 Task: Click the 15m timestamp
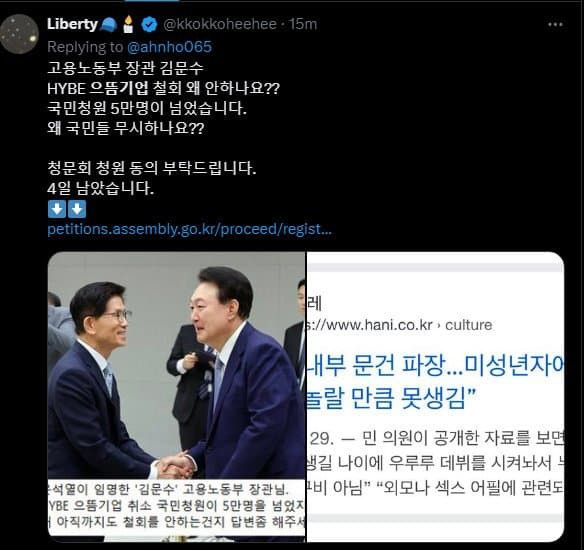coord(303,25)
